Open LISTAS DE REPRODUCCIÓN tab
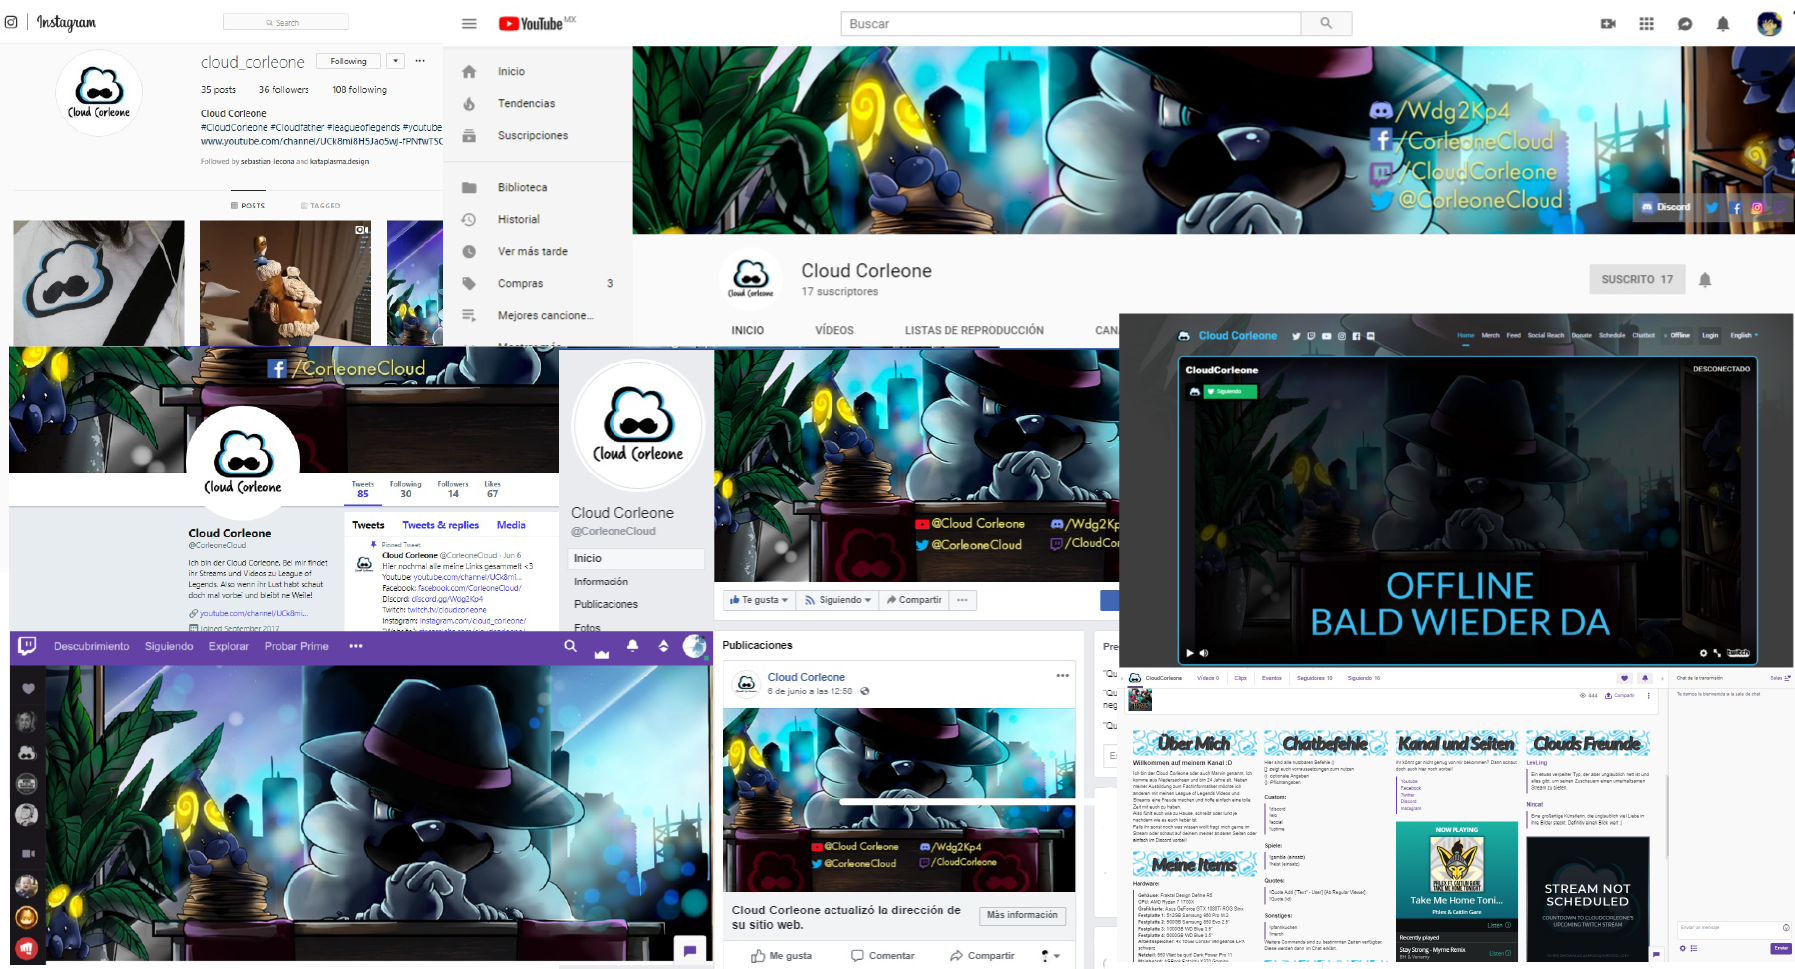The image size is (1795, 969). [974, 330]
